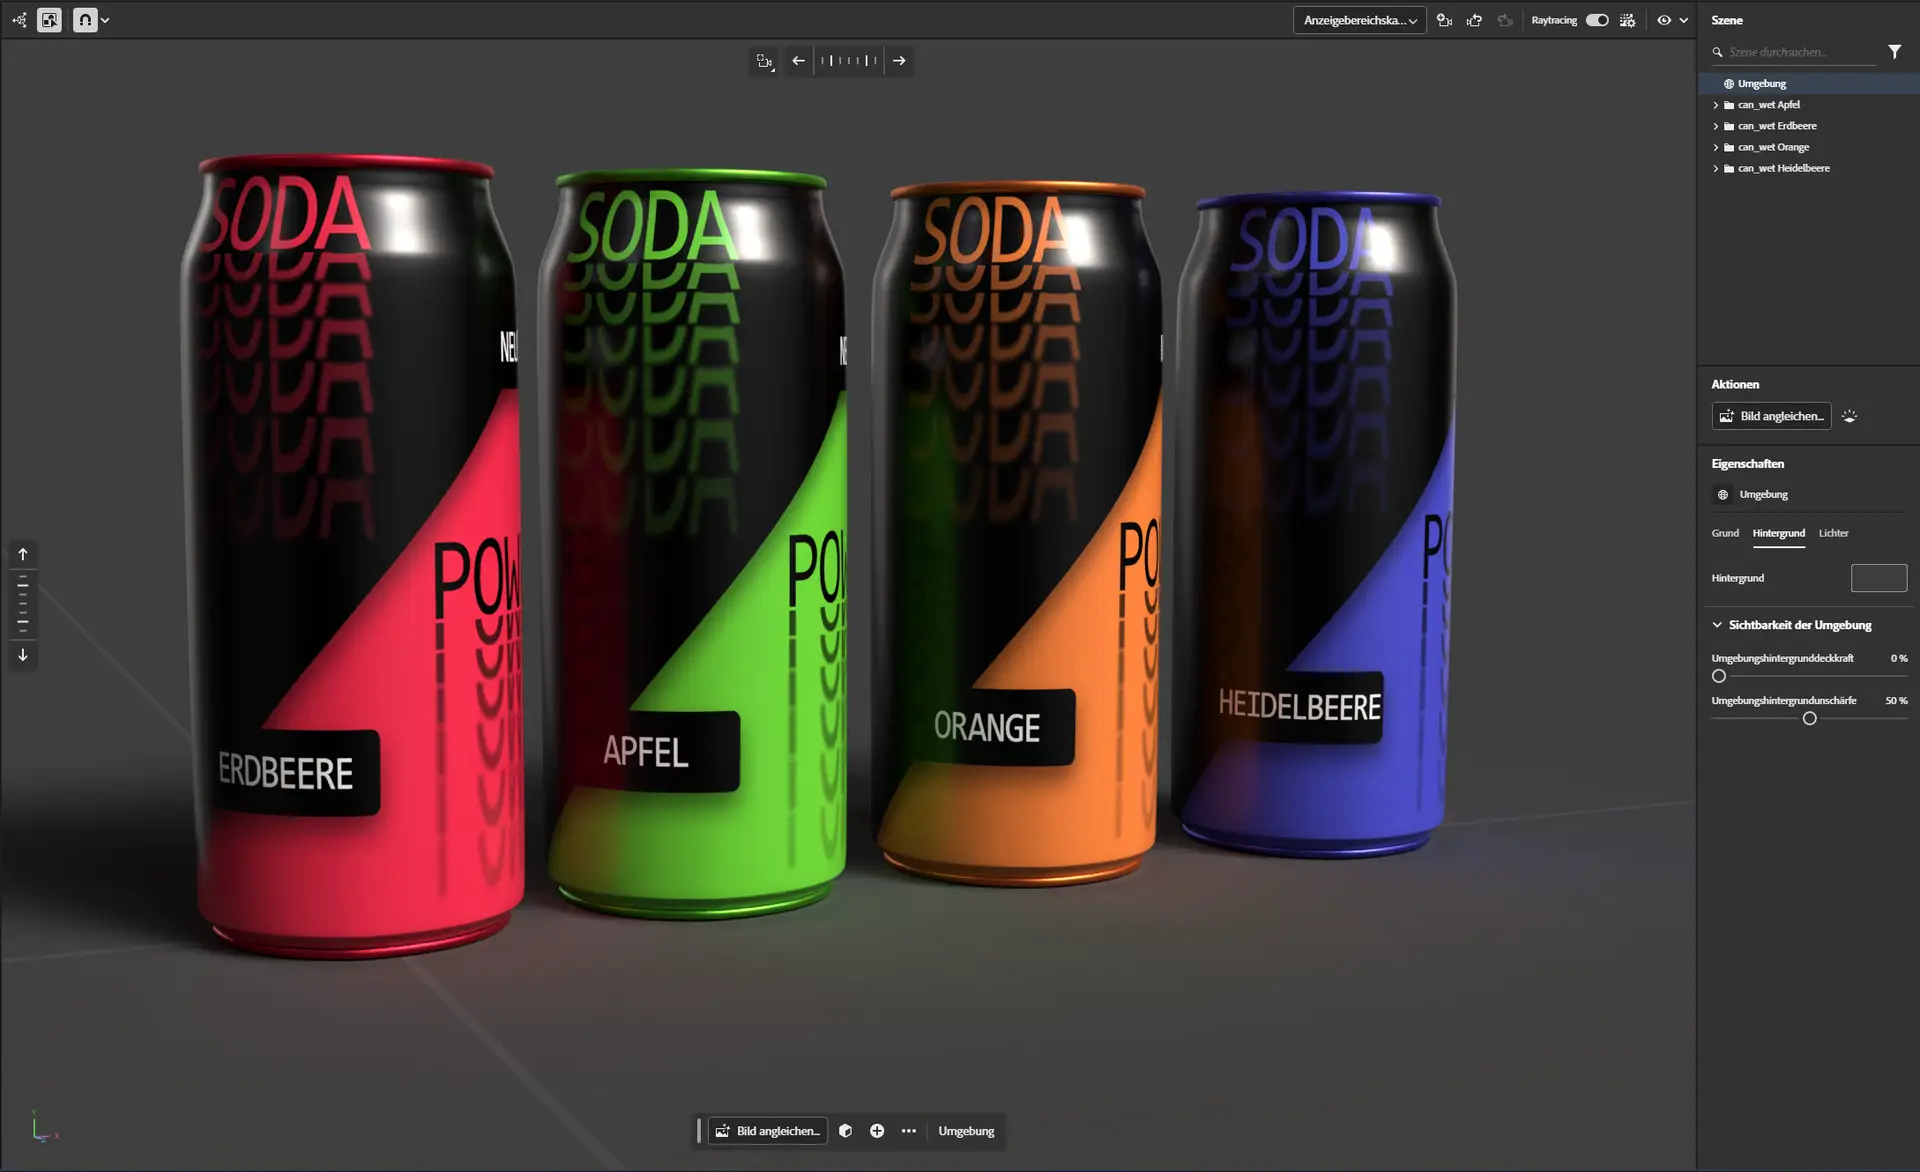This screenshot has width=1920, height=1172.
Task: Switch to the Grund tab
Action: point(1724,533)
